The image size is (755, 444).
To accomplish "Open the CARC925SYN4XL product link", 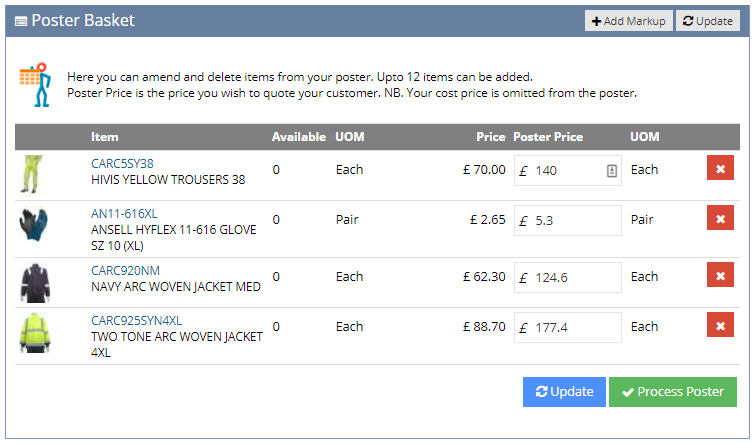I will (136, 320).
